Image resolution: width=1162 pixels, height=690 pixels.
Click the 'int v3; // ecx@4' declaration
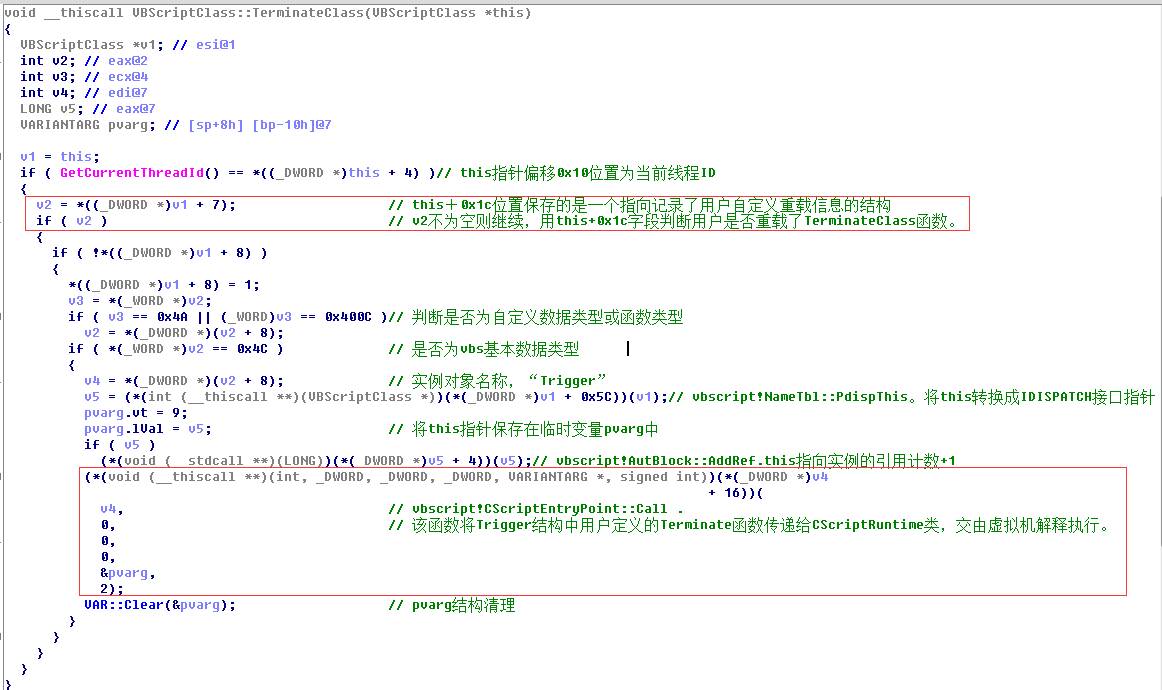(x=84, y=76)
